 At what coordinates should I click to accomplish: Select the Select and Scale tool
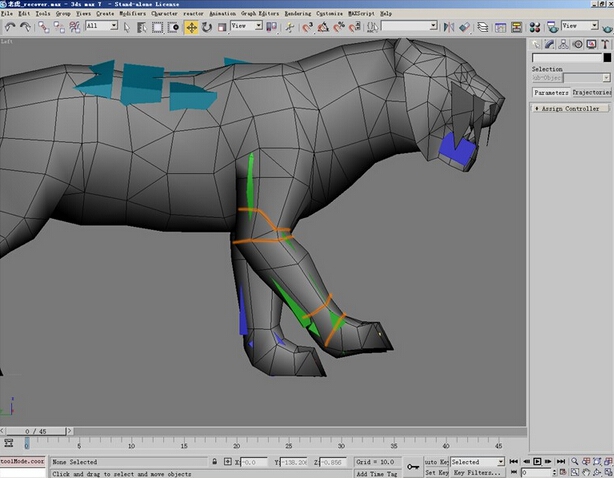pos(222,27)
